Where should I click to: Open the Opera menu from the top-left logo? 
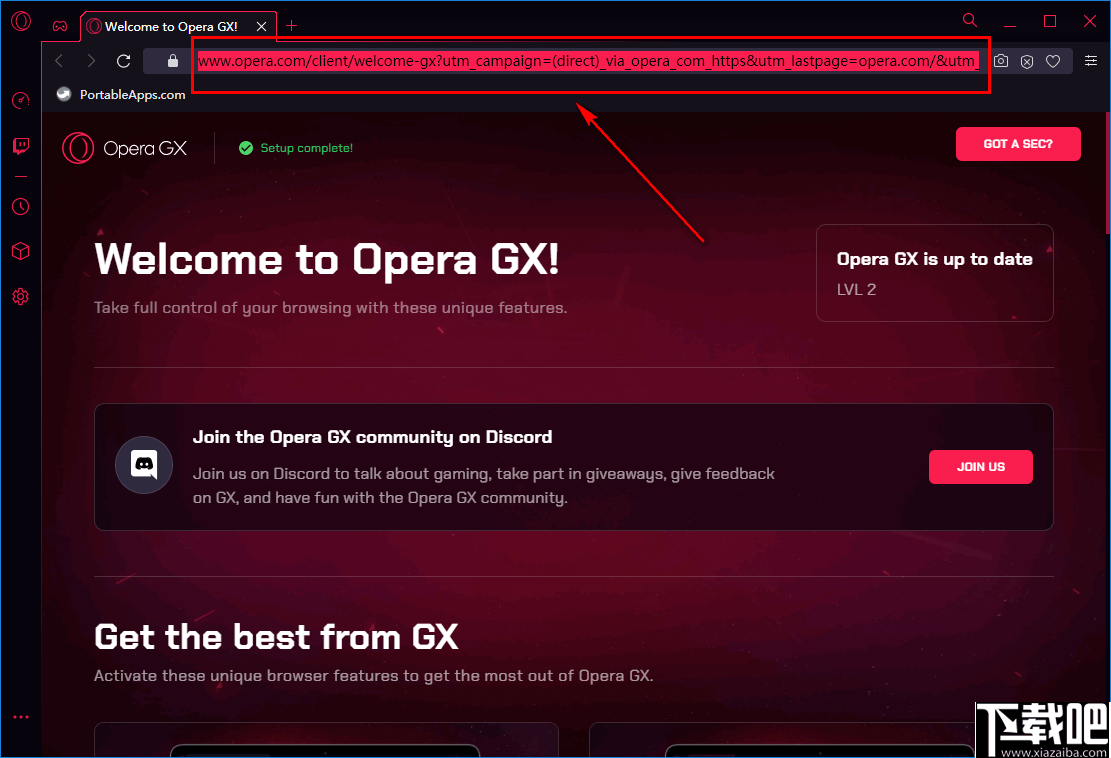[21, 21]
